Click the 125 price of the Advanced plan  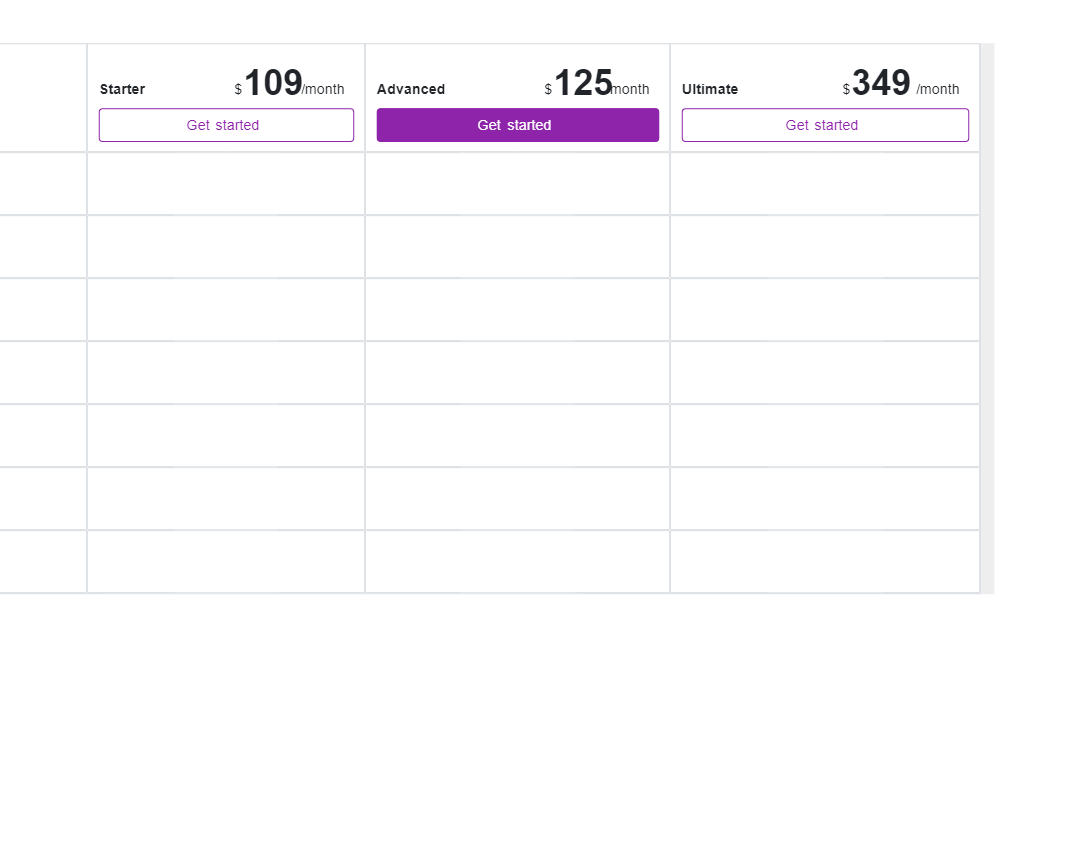click(583, 83)
